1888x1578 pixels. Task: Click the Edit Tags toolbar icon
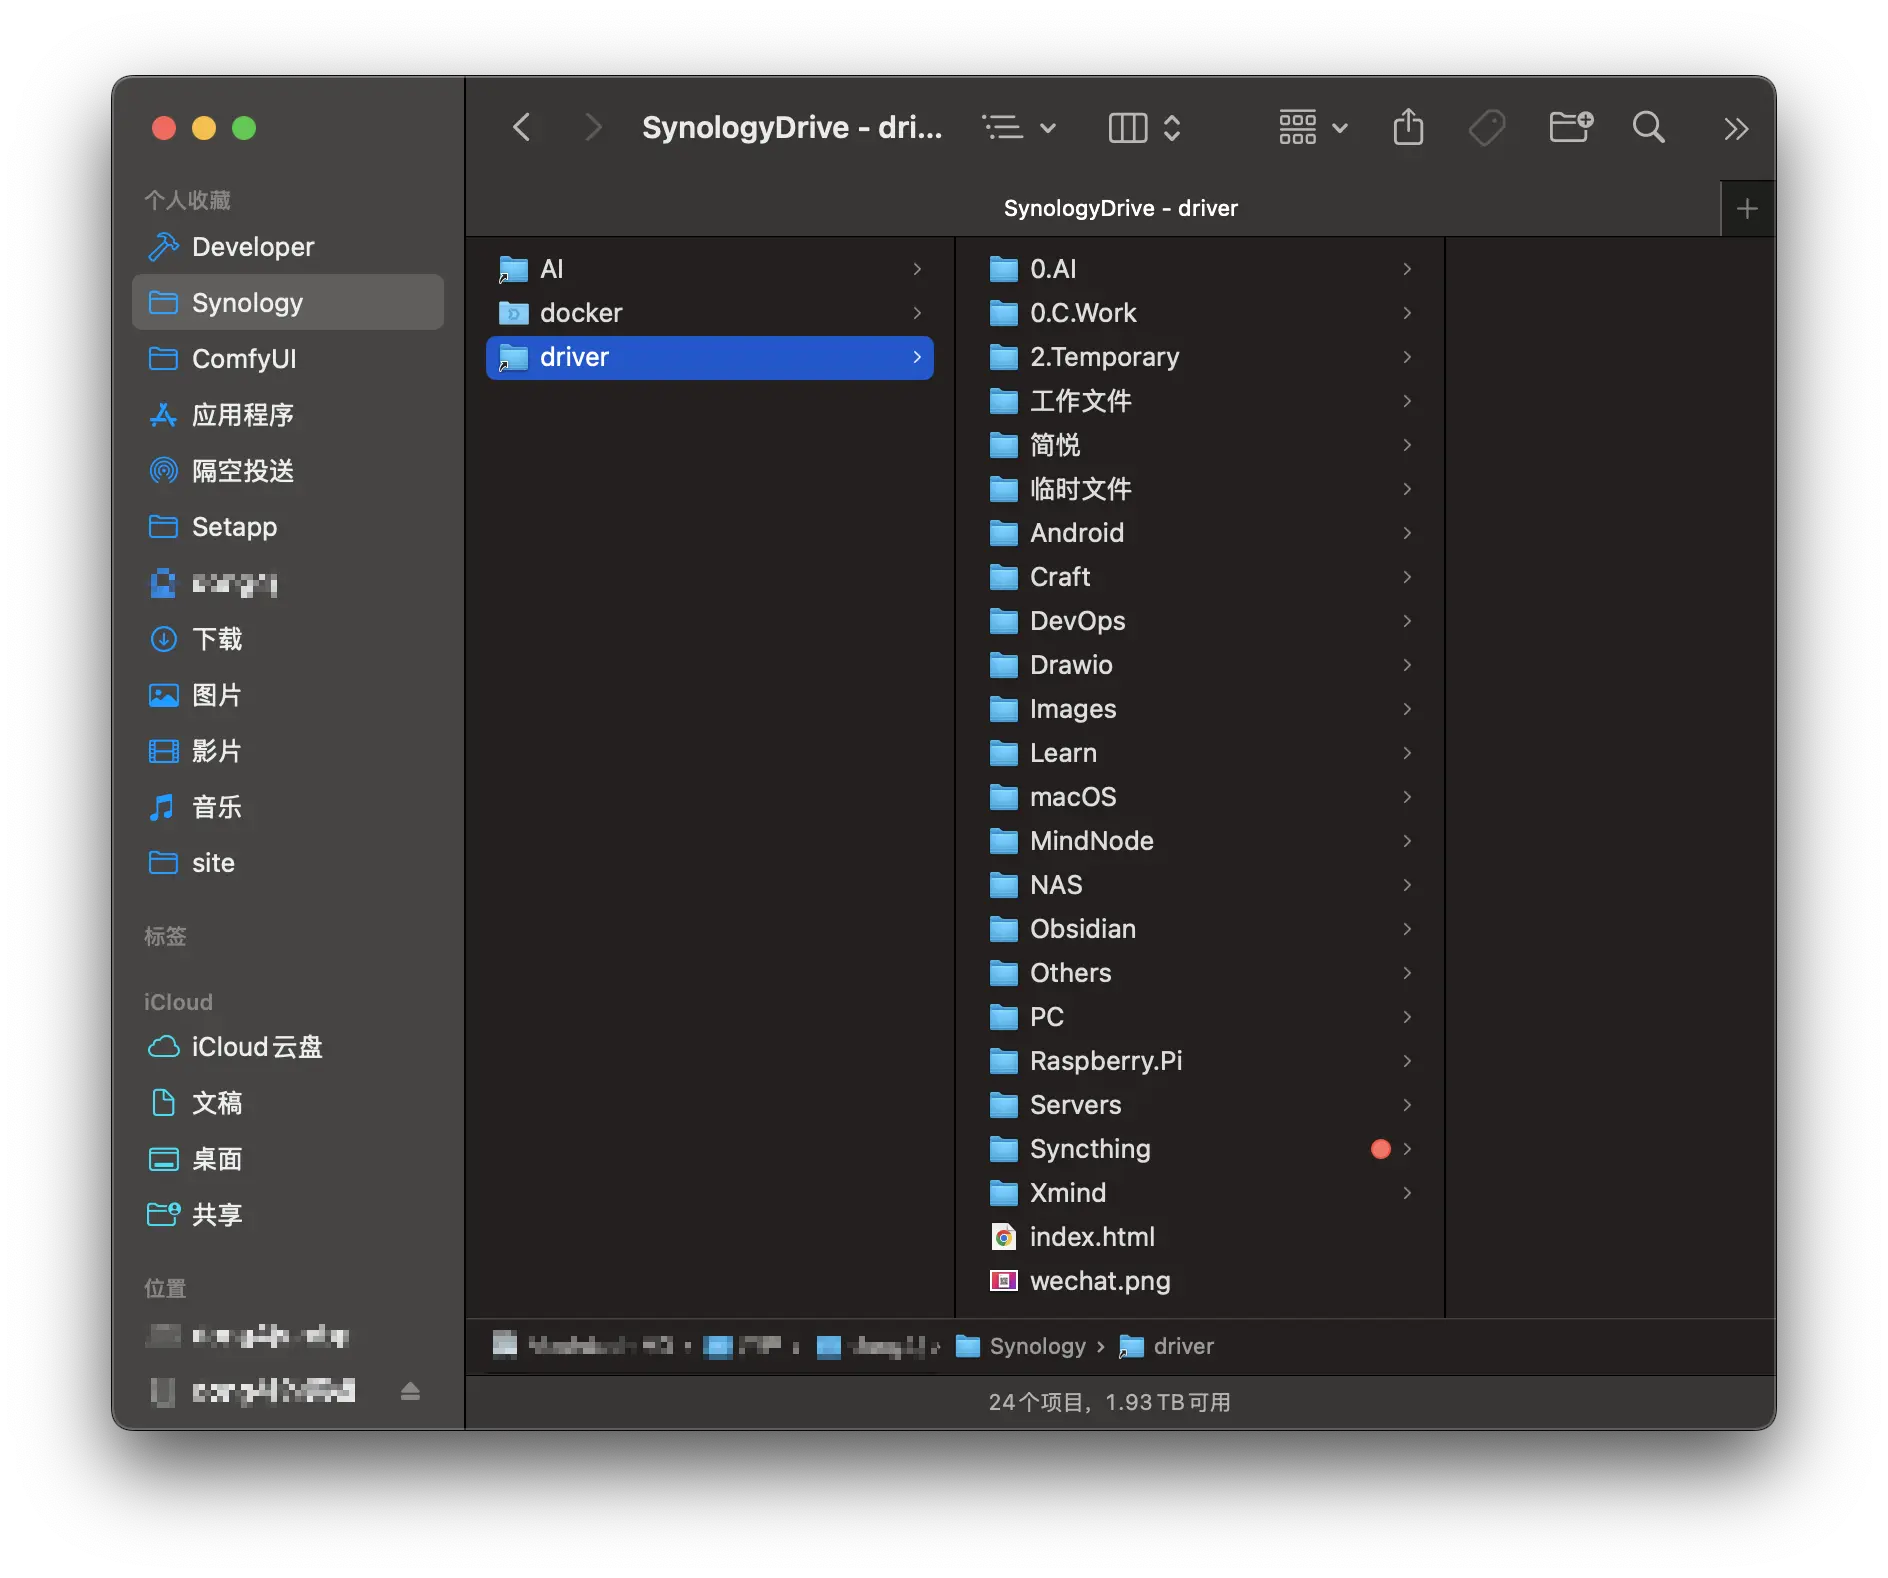(x=1487, y=128)
